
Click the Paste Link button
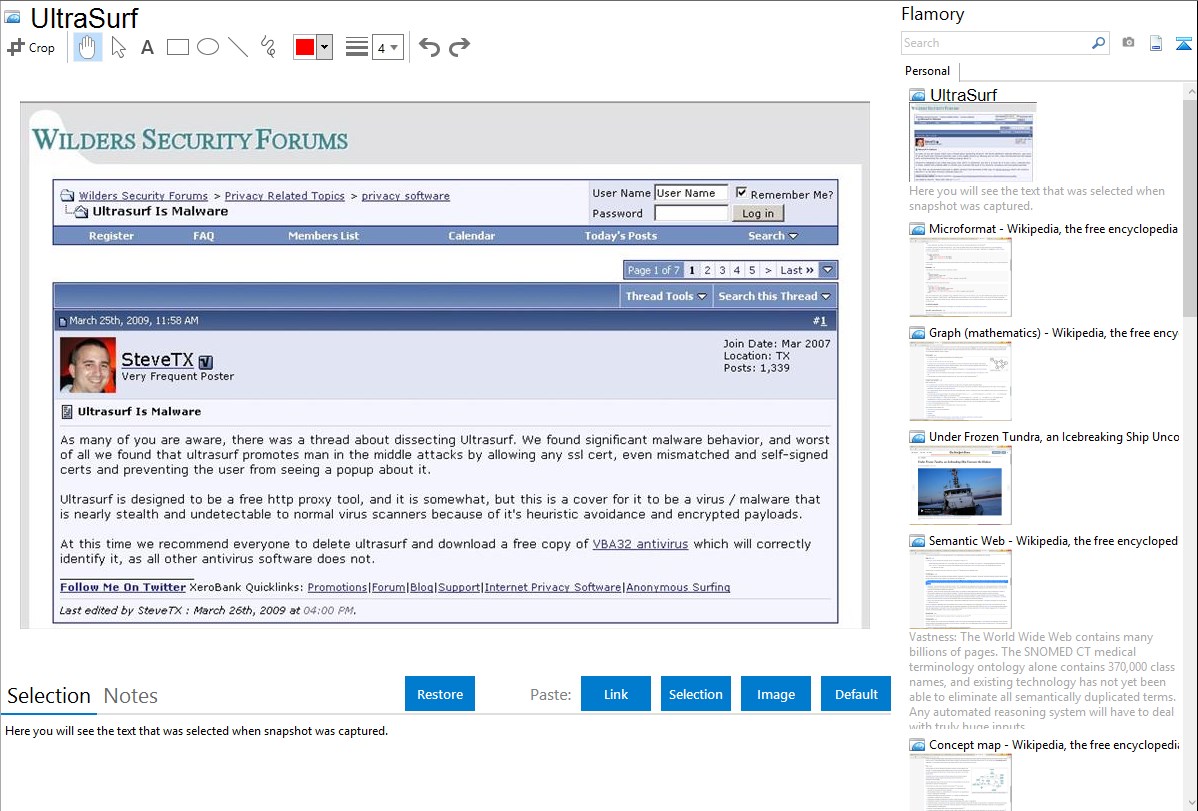coord(616,694)
